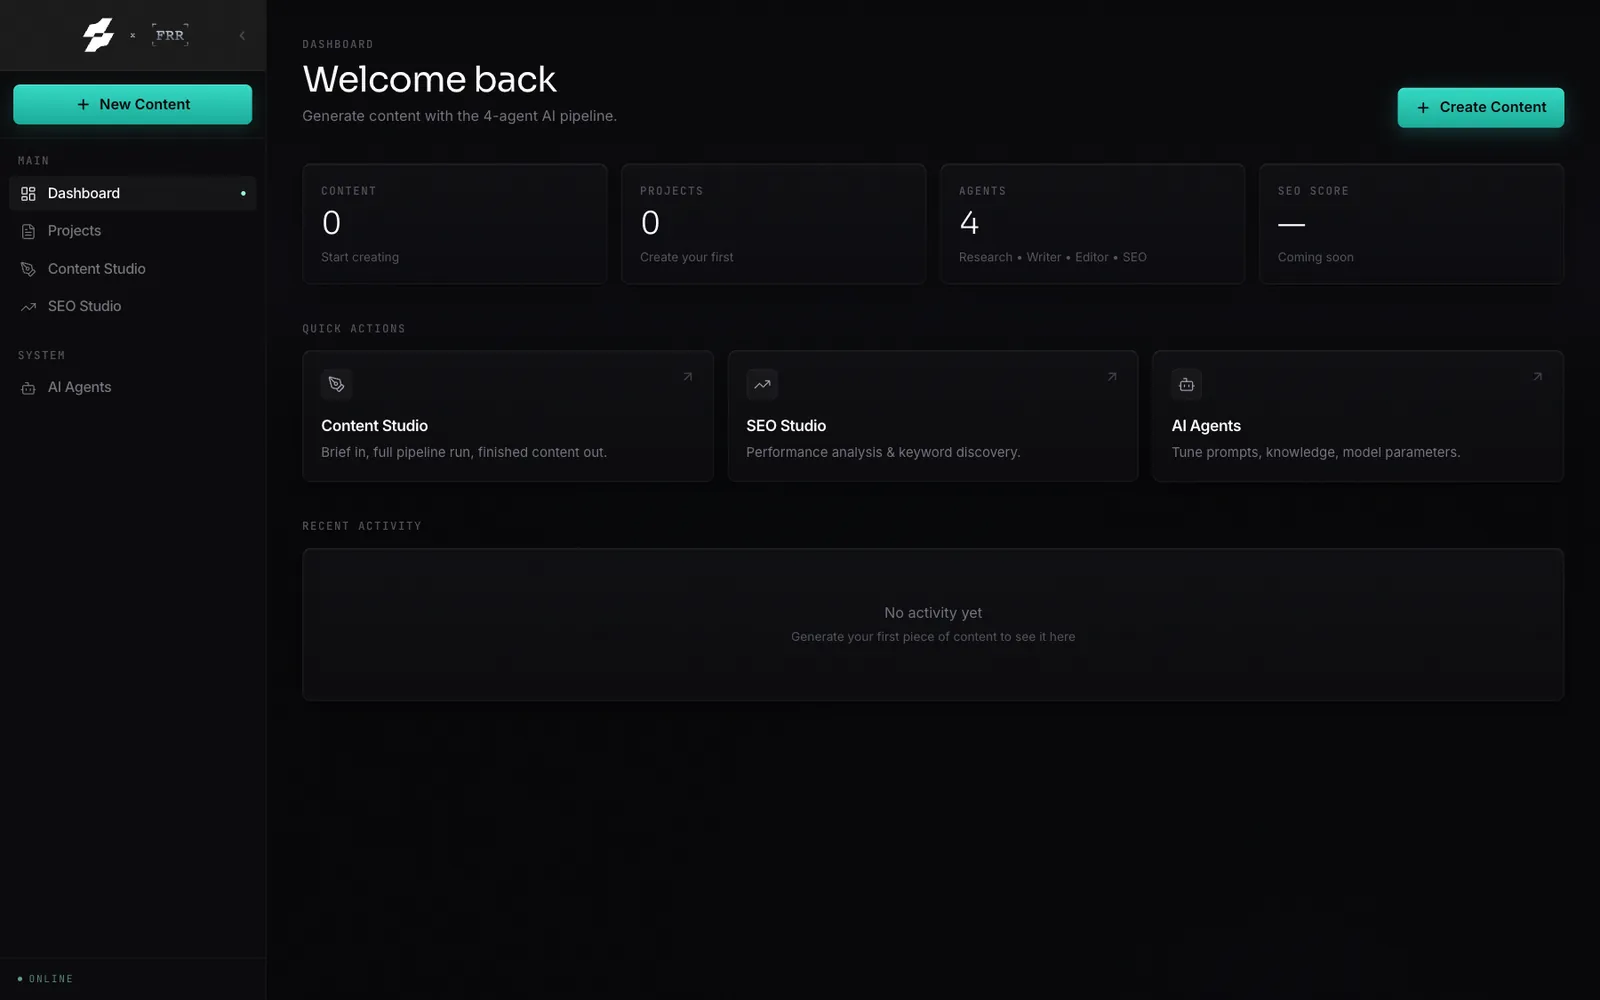Click the Agents stat card value 4

pyautogui.click(x=969, y=223)
